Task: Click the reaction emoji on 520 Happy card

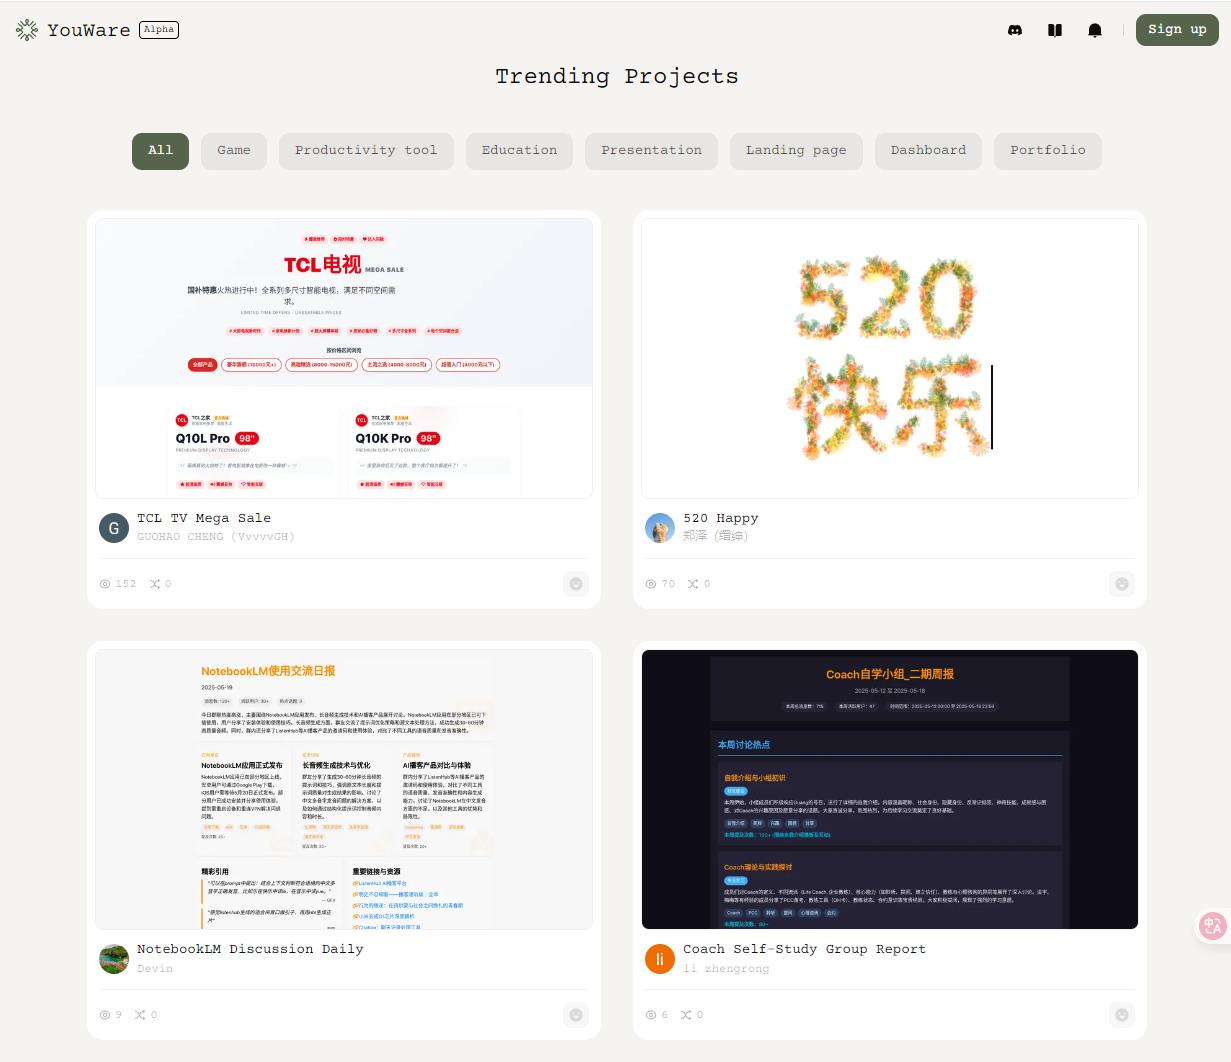Action: coord(1122,584)
